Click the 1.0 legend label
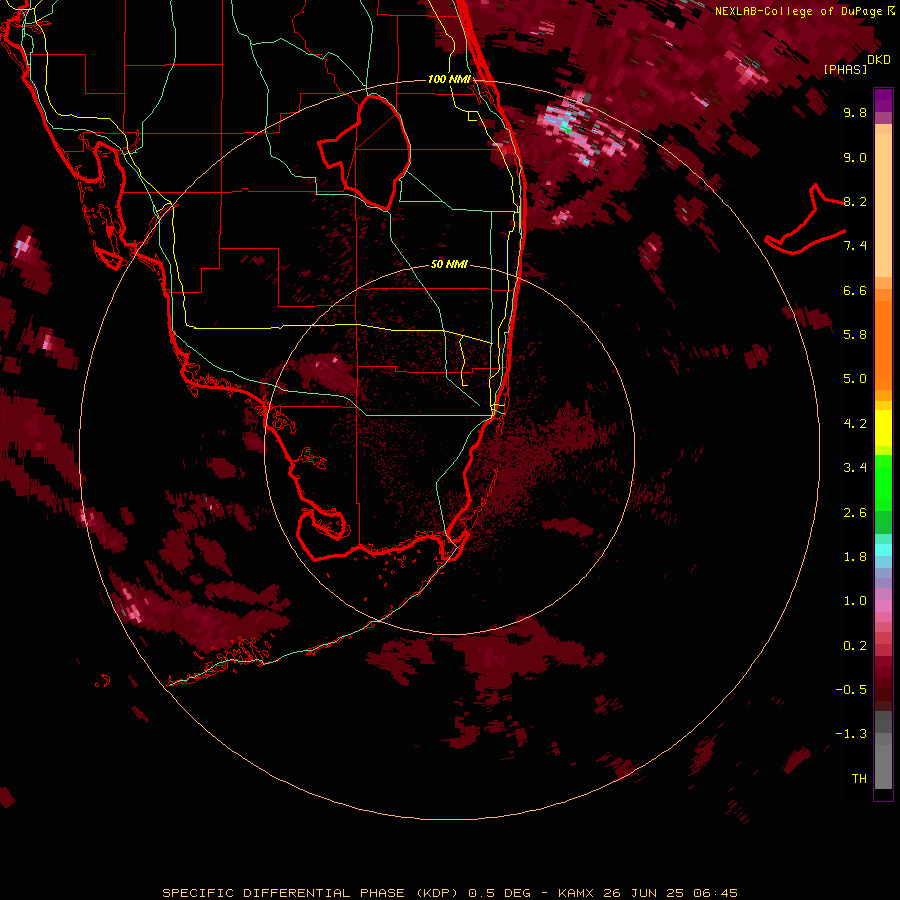This screenshot has height=900, width=900. (855, 601)
